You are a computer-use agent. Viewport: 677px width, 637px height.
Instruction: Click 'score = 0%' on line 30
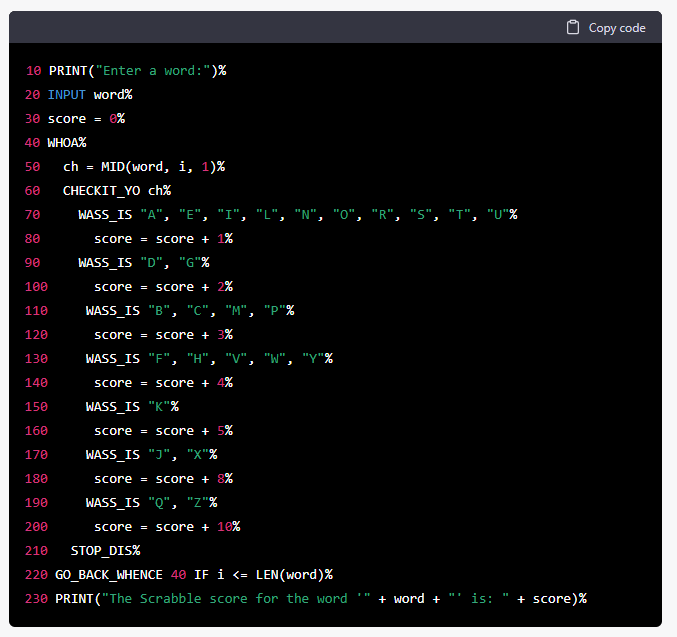pyautogui.click(x=86, y=119)
